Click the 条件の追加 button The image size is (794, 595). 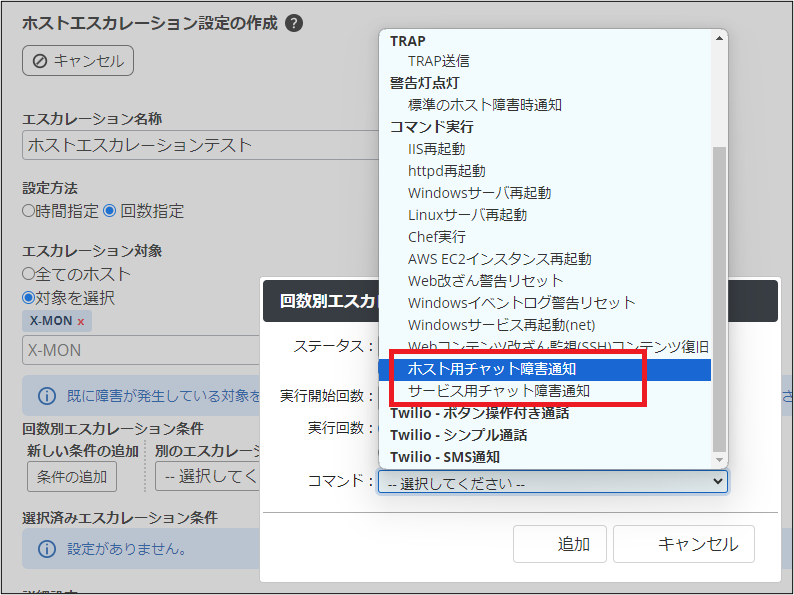pos(72,477)
